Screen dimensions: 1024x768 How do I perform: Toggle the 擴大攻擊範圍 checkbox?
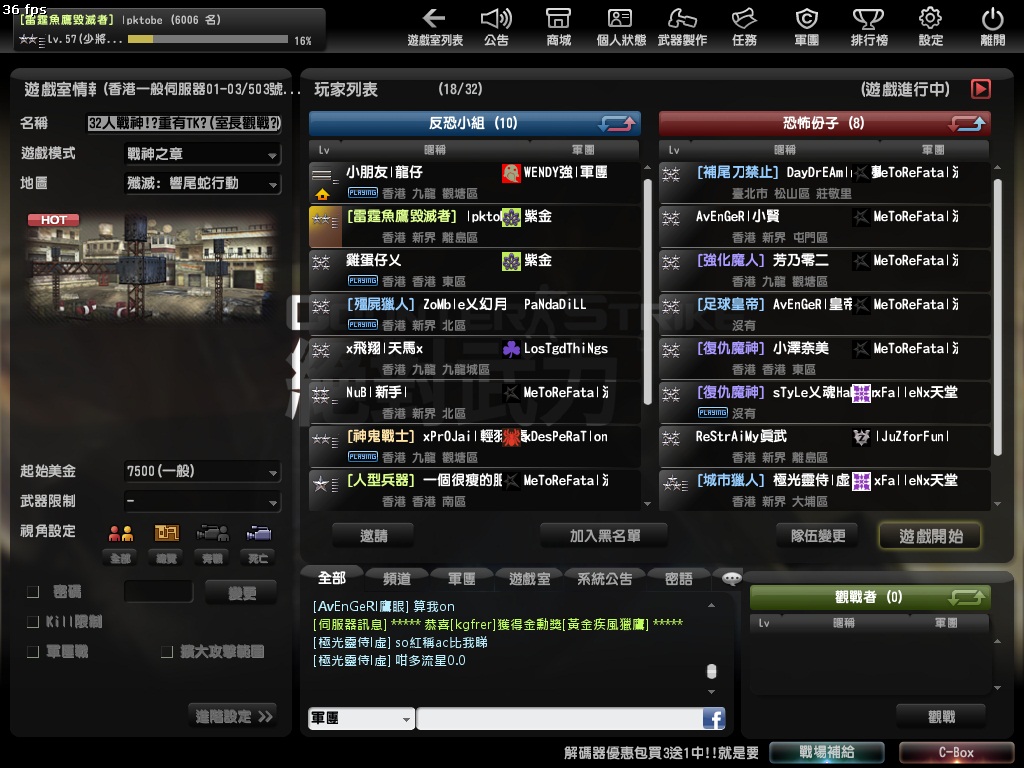[168, 652]
